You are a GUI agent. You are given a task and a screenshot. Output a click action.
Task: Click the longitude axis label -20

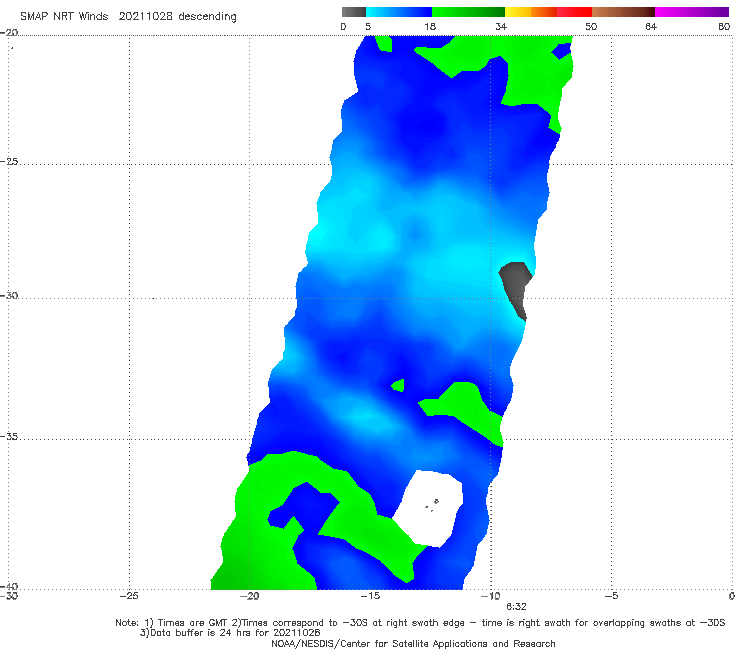[x=249, y=596]
